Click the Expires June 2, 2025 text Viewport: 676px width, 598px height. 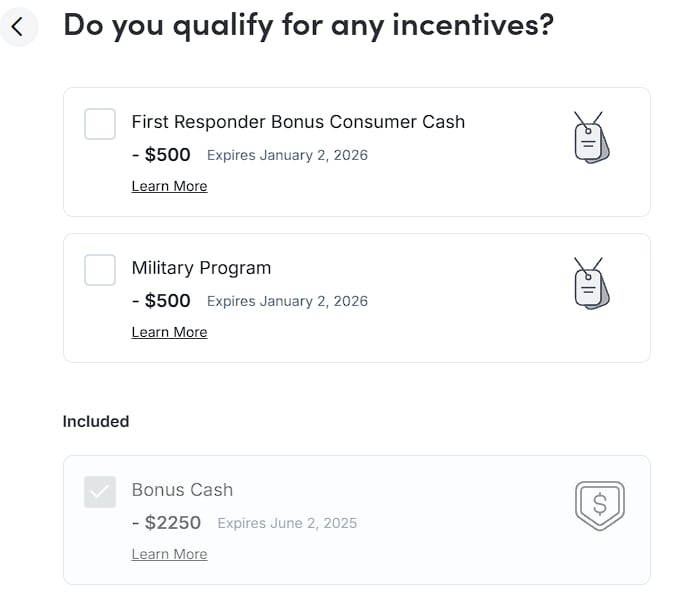pyautogui.click(x=287, y=523)
